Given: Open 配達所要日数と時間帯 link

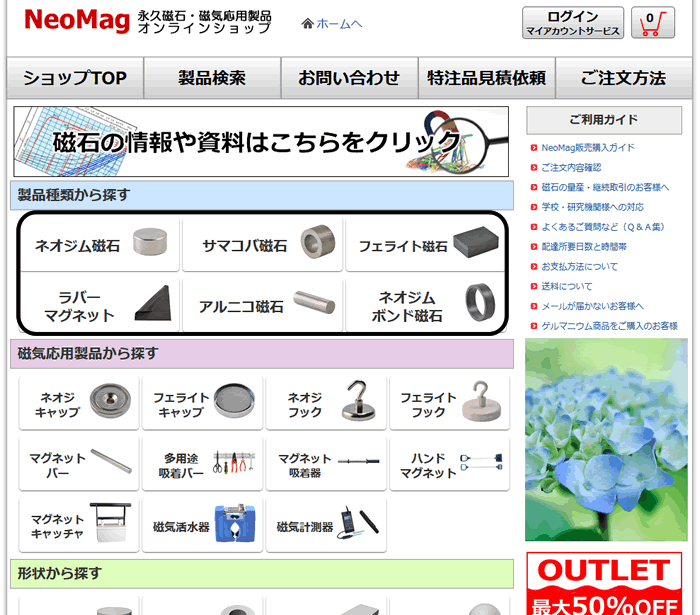Looking at the screenshot, I should (584, 247).
